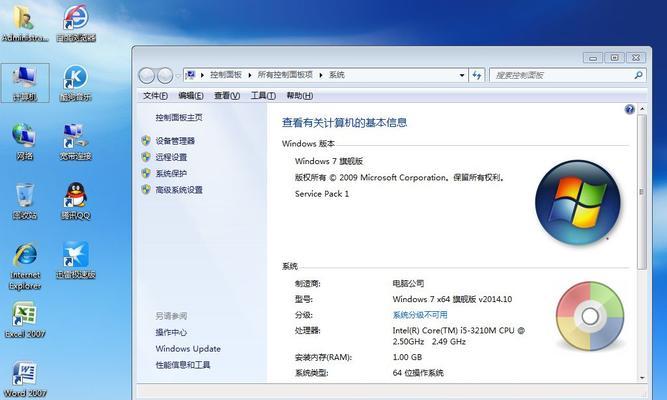This screenshot has width=667, height=400.
Task: Click the refresh button next to the address bar
Action: [476, 75]
